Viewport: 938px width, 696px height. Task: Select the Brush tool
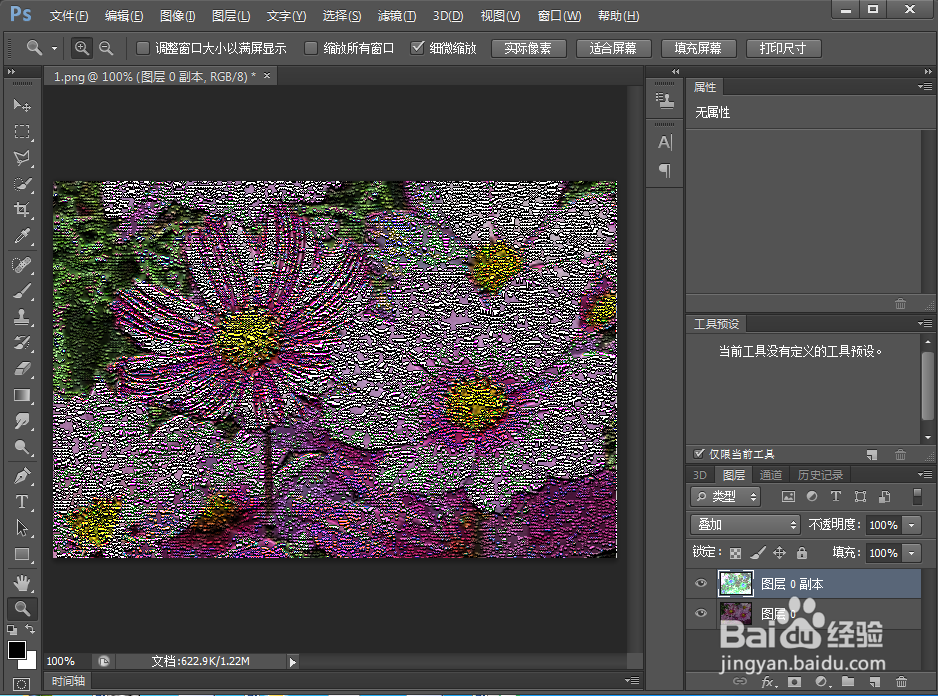pos(22,291)
